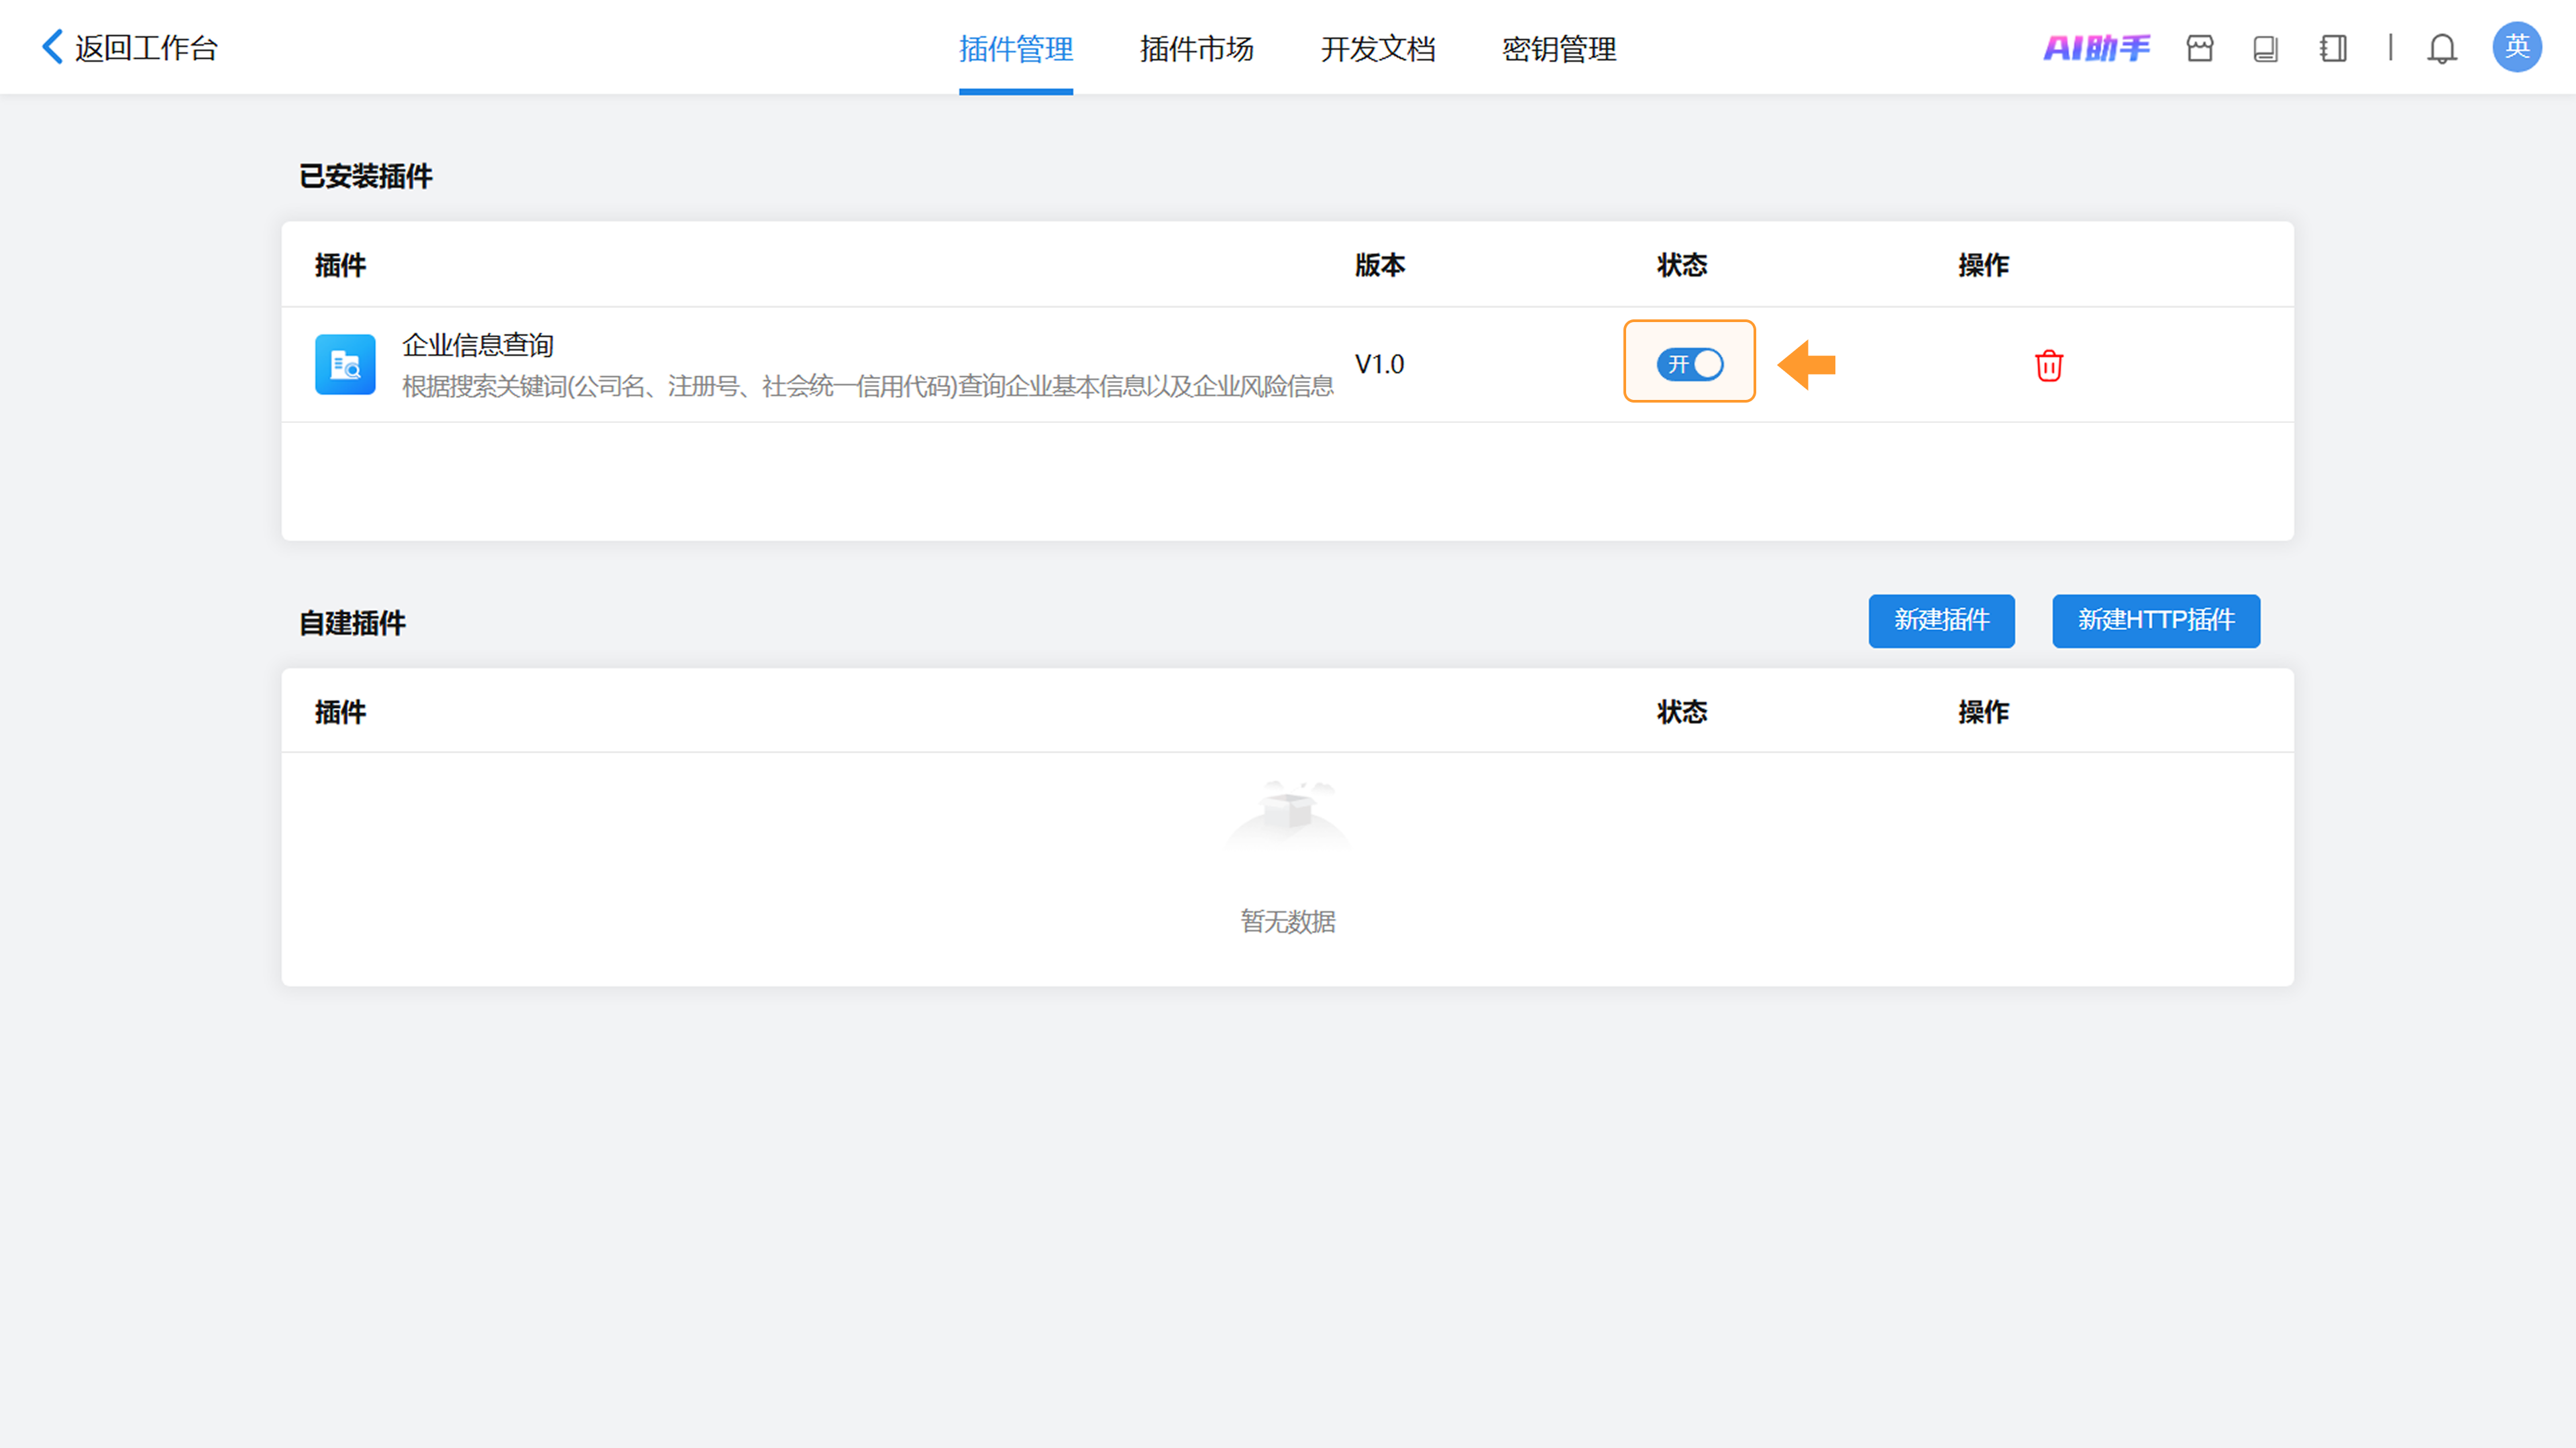The height and width of the screenshot is (1448, 2576).
Task: Open the store icon in header
Action: pos(2200,48)
